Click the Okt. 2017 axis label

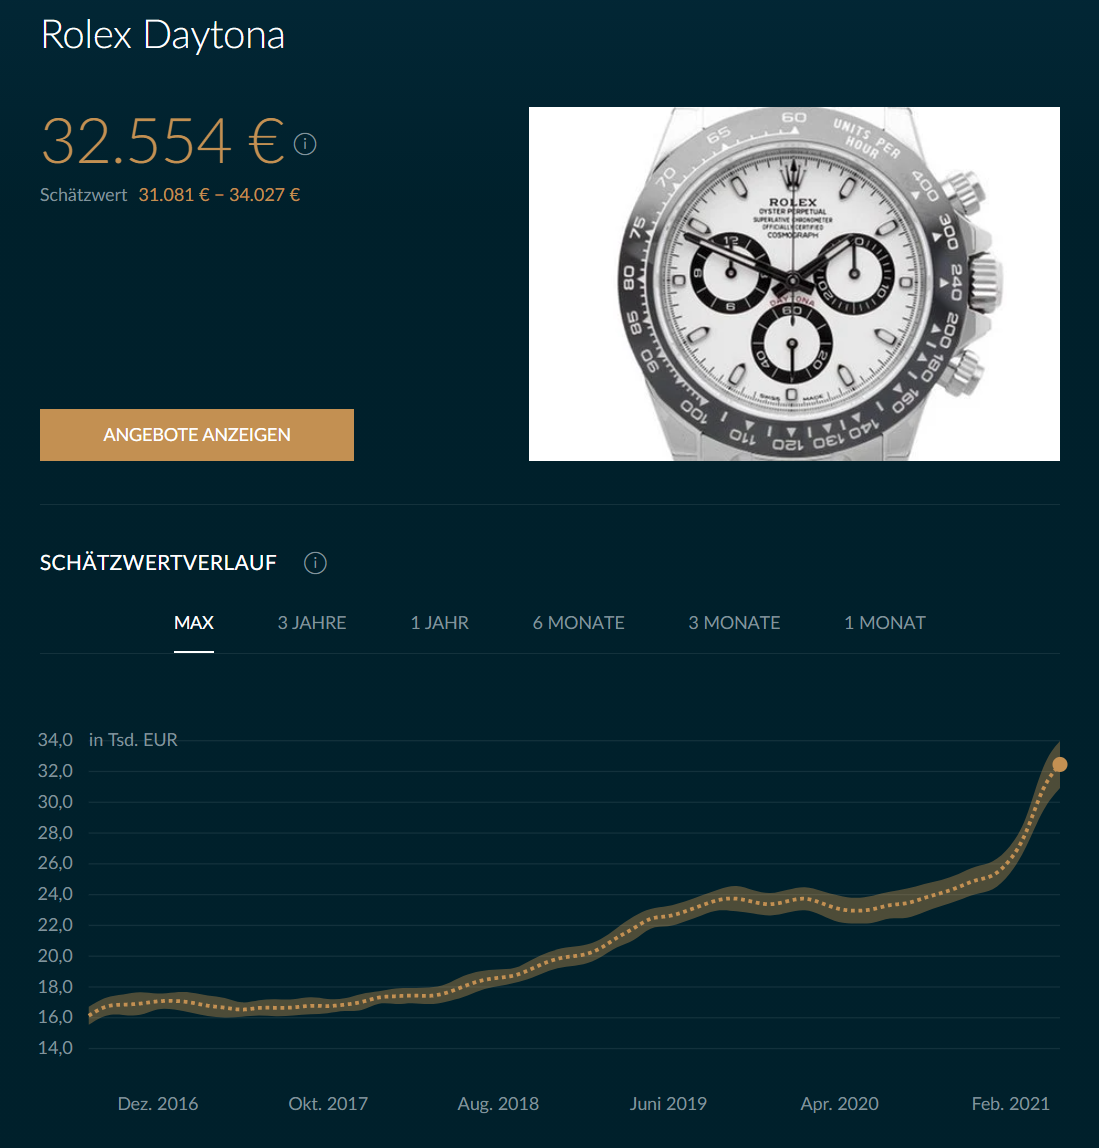[328, 1104]
